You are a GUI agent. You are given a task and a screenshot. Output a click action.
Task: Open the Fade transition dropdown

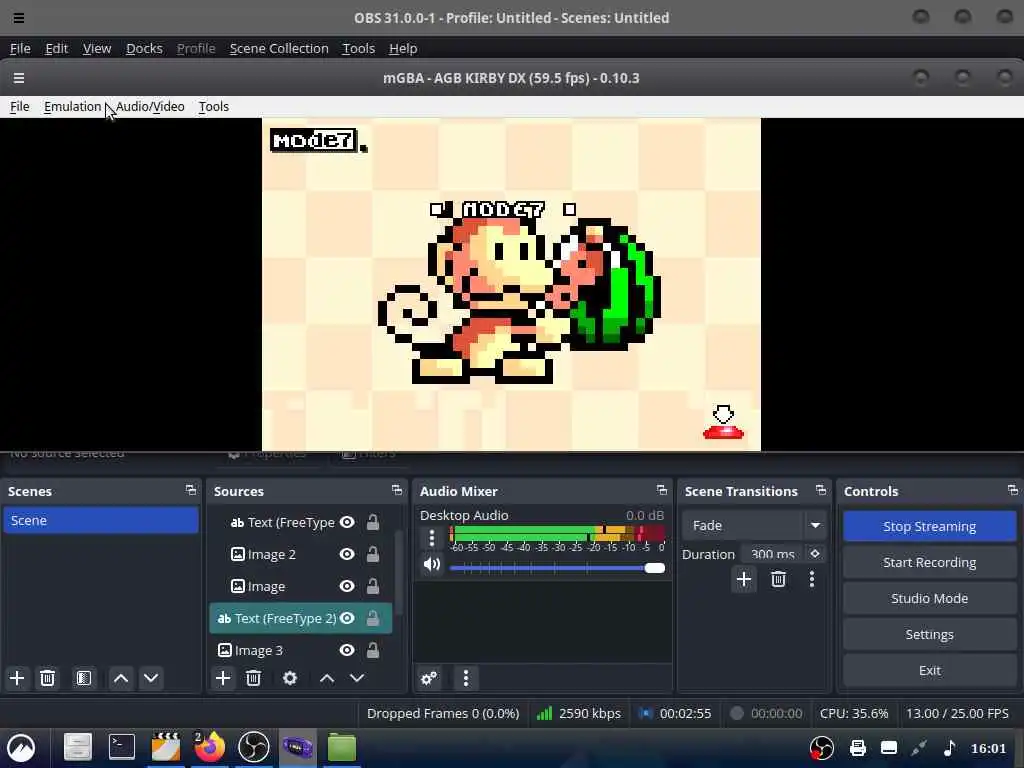[753, 525]
